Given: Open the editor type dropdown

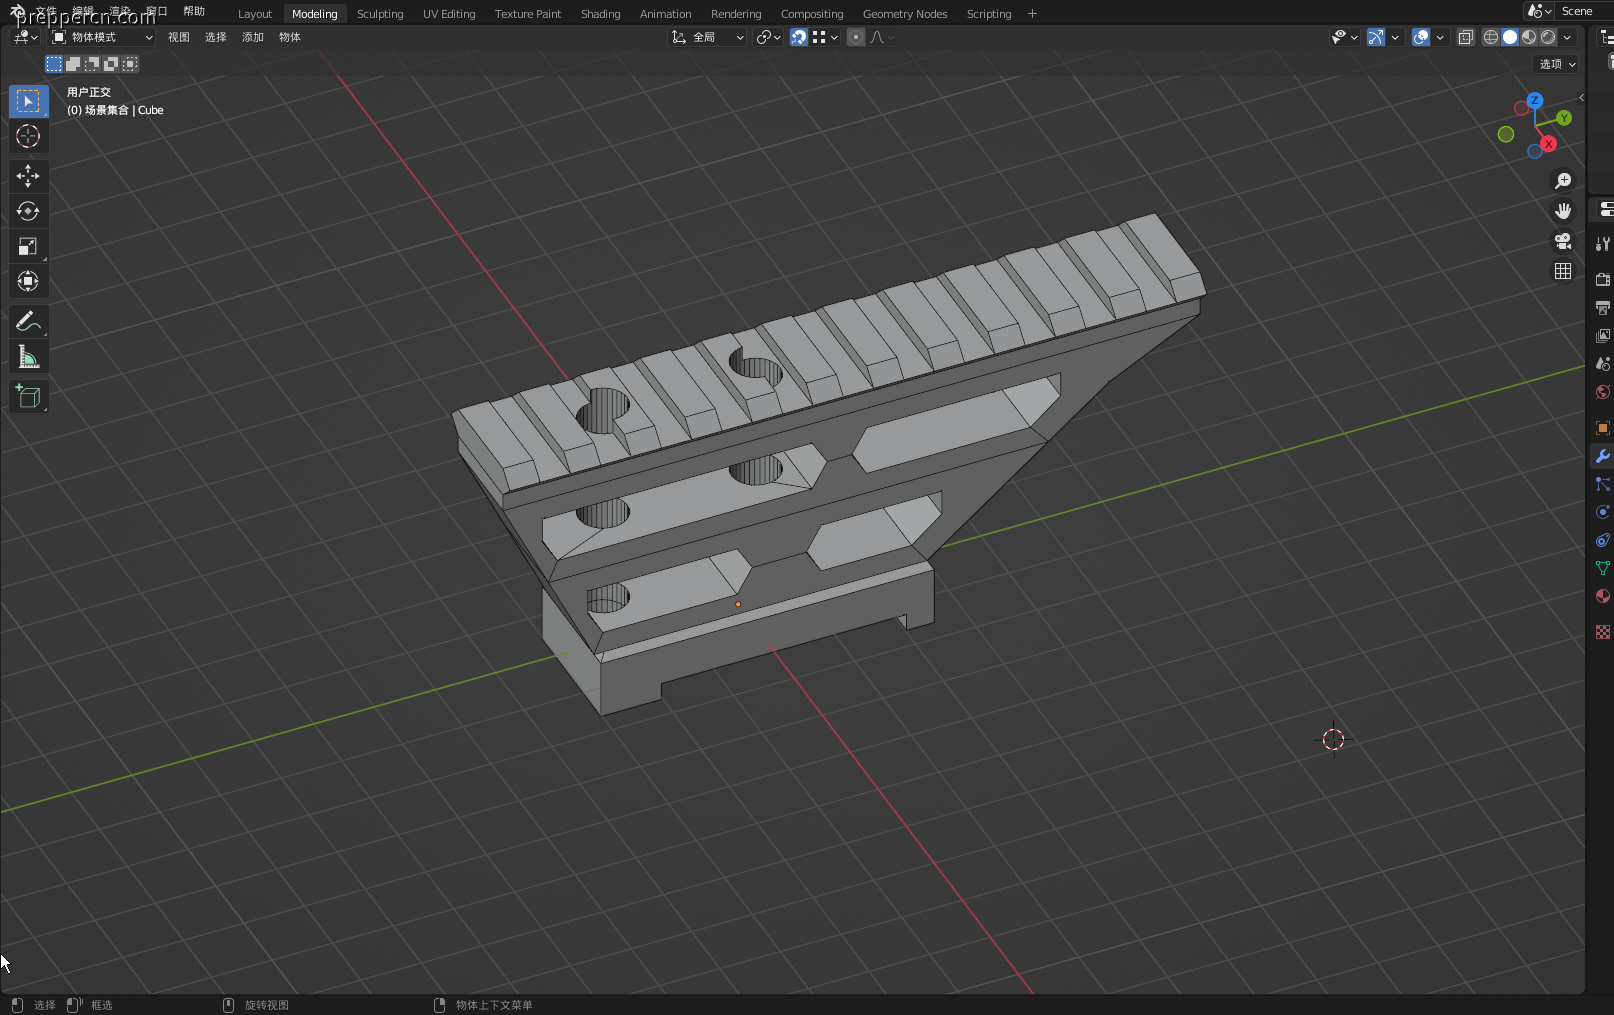Looking at the screenshot, I should tap(24, 37).
